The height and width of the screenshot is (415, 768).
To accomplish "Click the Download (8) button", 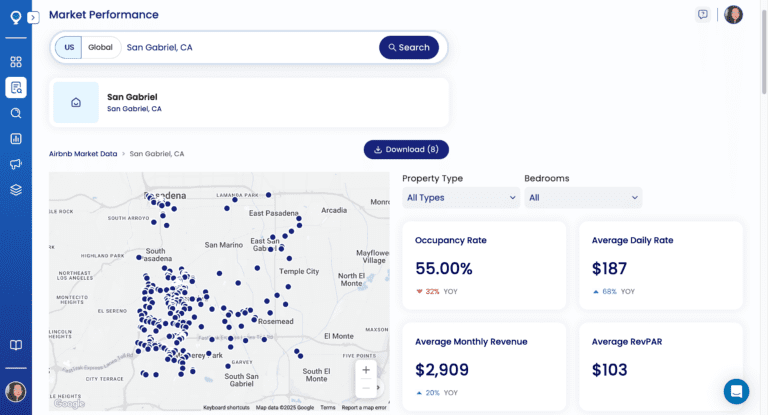I will click(x=406, y=150).
